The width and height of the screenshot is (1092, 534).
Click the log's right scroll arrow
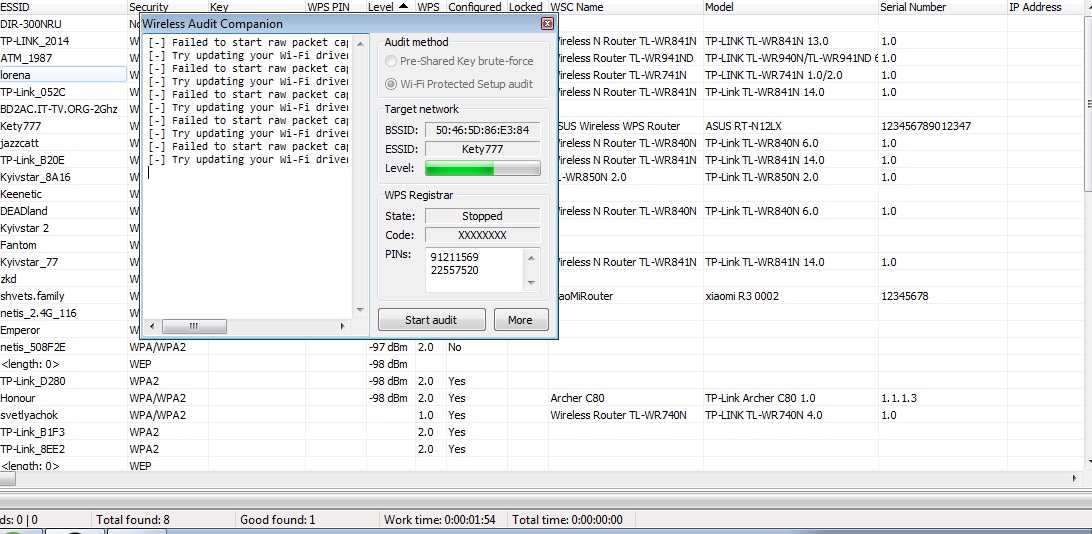342,326
